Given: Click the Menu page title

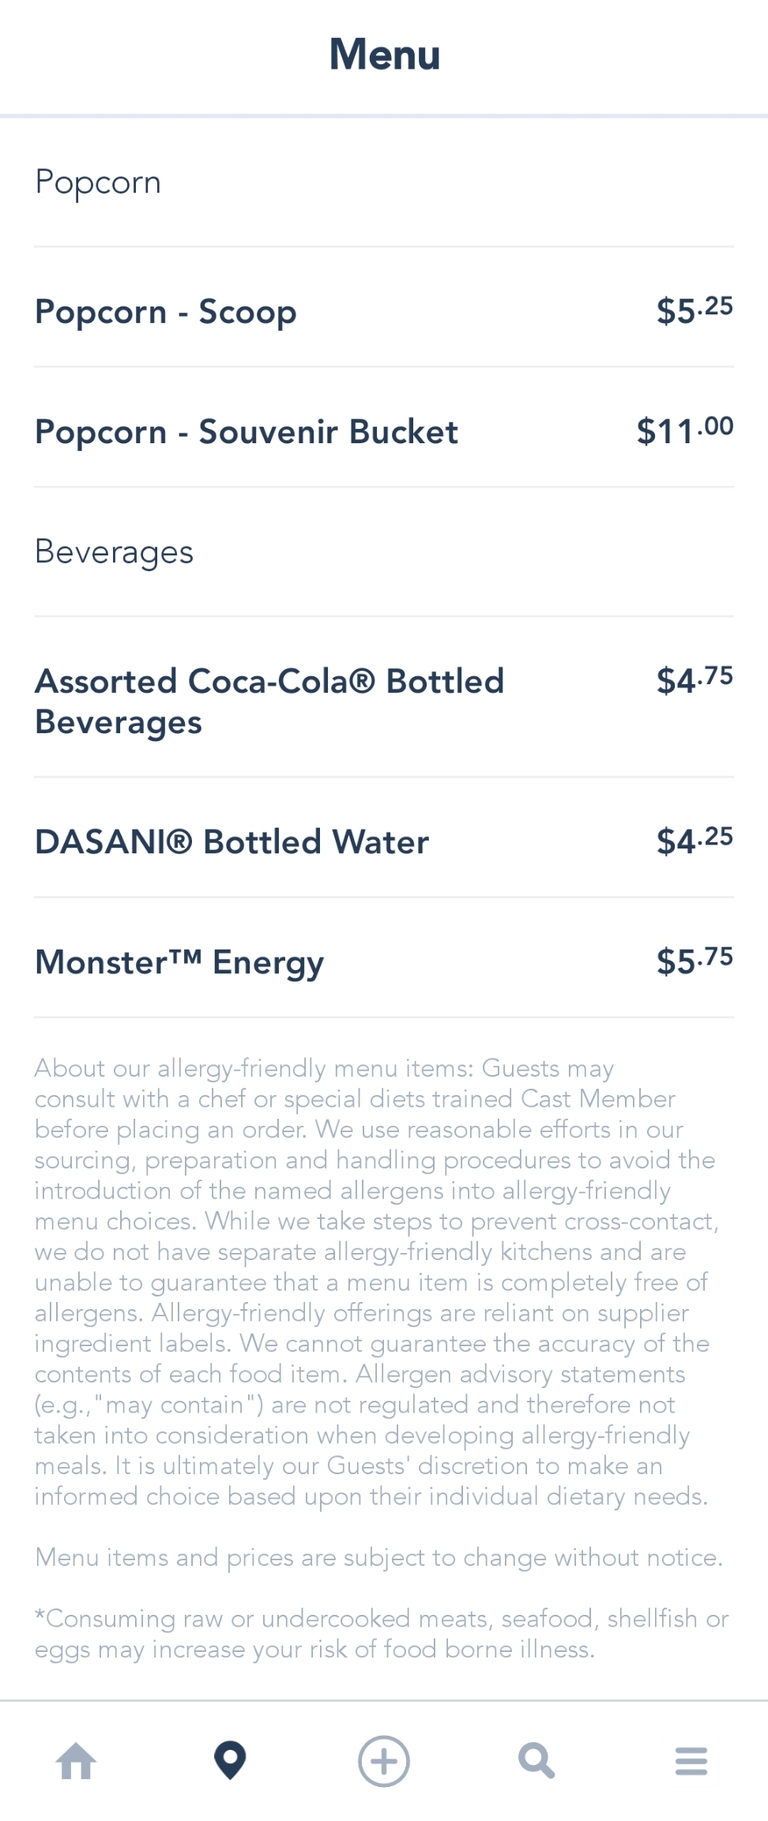Looking at the screenshot, I should coord(384,55).
